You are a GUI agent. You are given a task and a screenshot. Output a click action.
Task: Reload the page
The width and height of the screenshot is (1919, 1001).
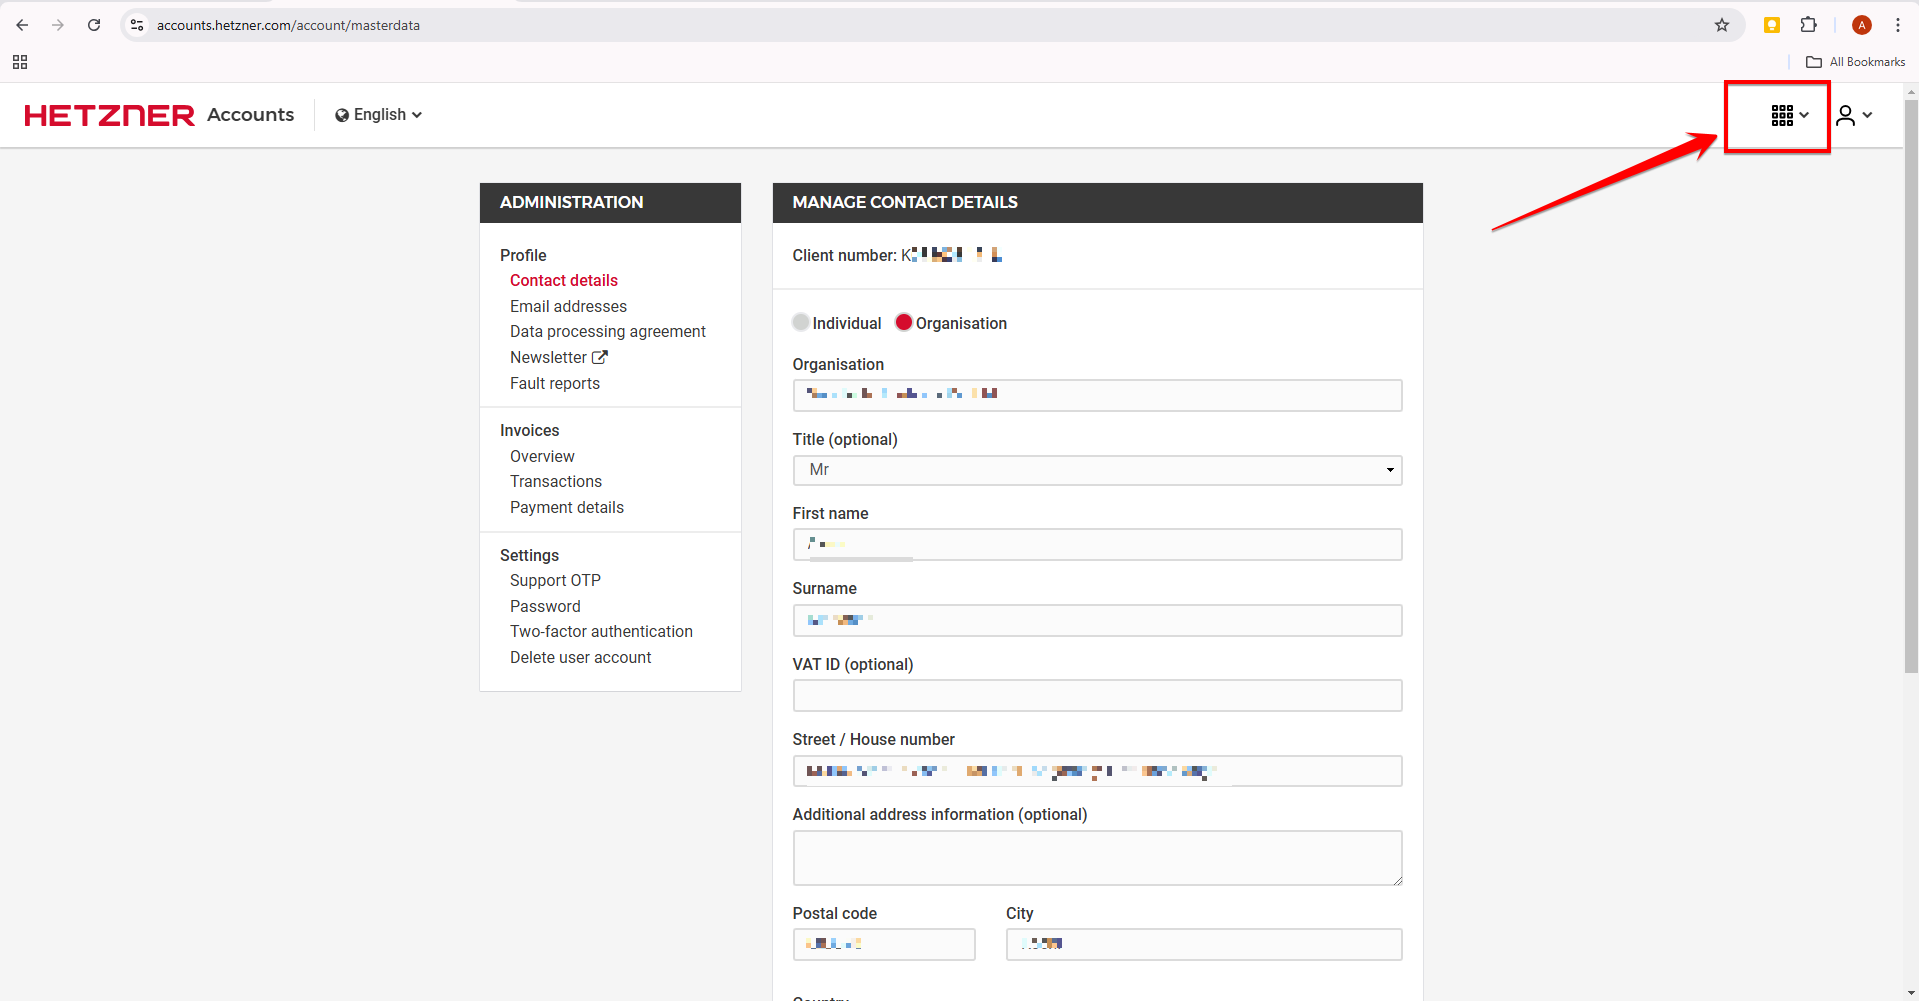pos(94,25)
